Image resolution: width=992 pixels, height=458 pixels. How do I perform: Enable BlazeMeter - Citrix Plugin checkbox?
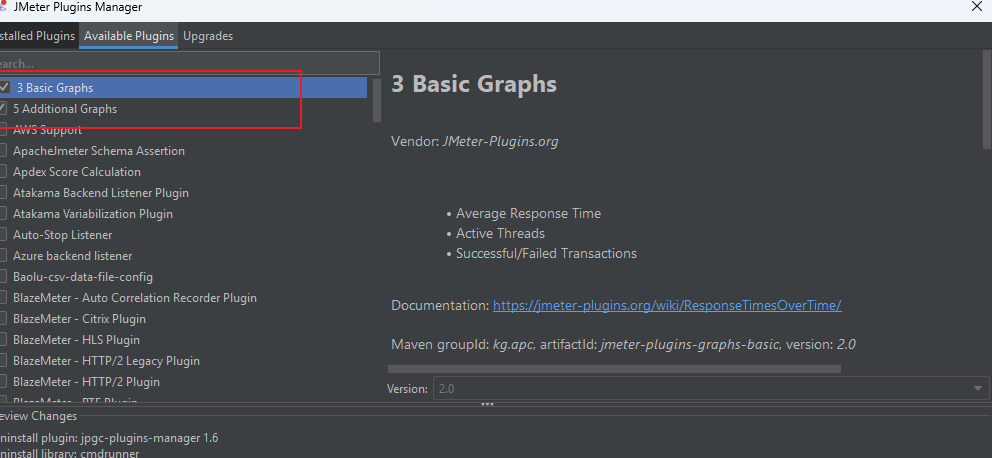(x=3, y=319)
